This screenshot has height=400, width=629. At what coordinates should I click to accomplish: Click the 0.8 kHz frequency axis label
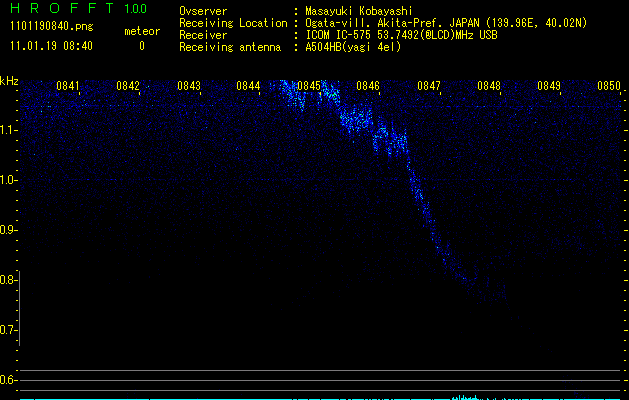click(8, 280)
